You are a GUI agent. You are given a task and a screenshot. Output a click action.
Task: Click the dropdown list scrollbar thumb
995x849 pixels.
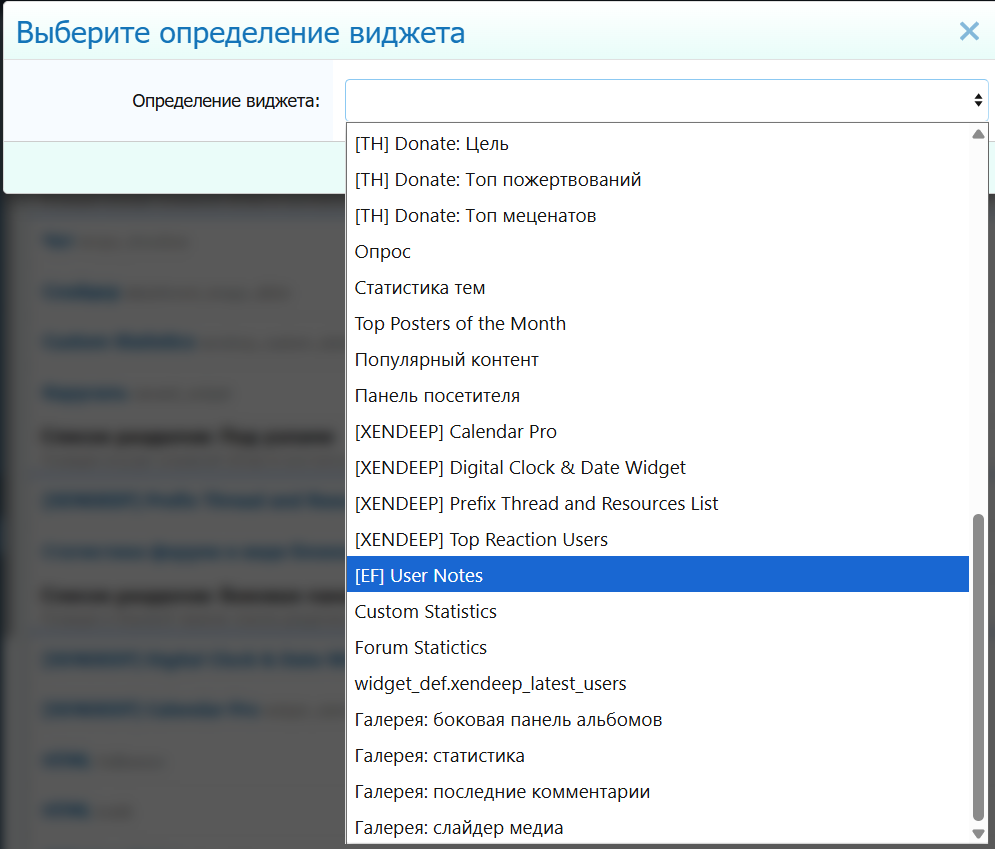[978, 665]
